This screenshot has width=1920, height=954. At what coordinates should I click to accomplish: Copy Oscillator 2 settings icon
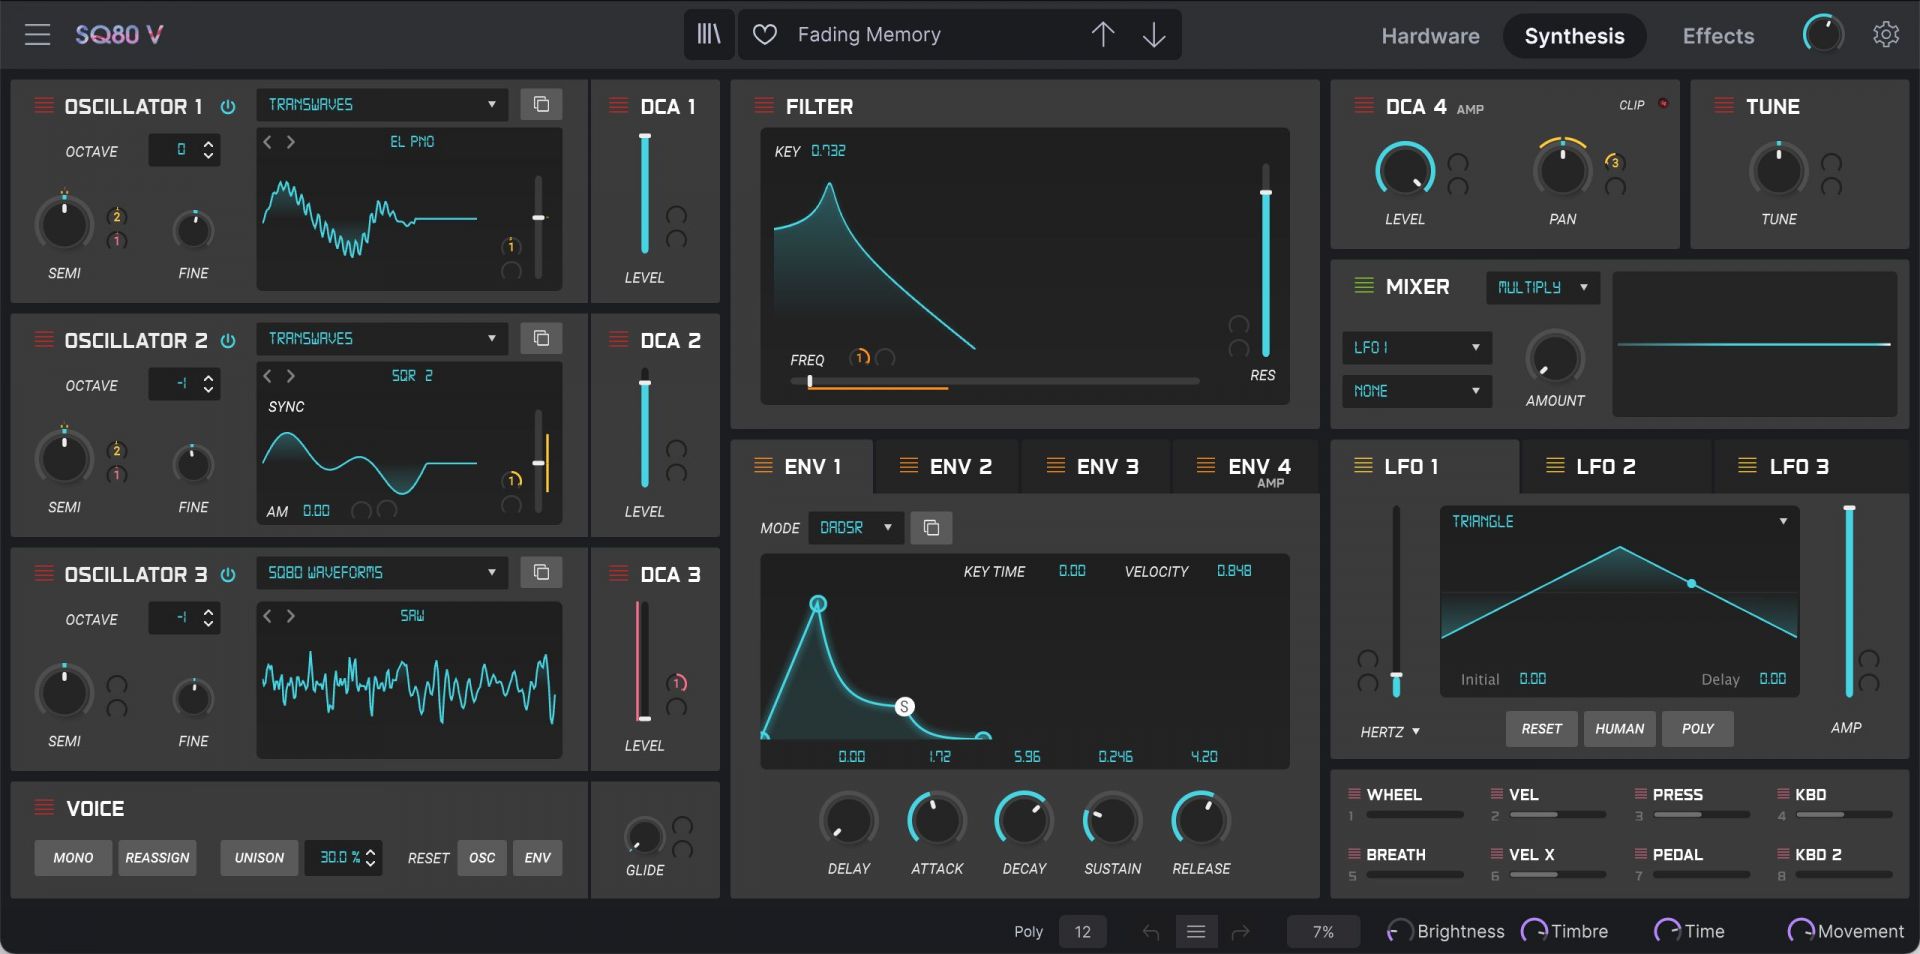point(541,338)
